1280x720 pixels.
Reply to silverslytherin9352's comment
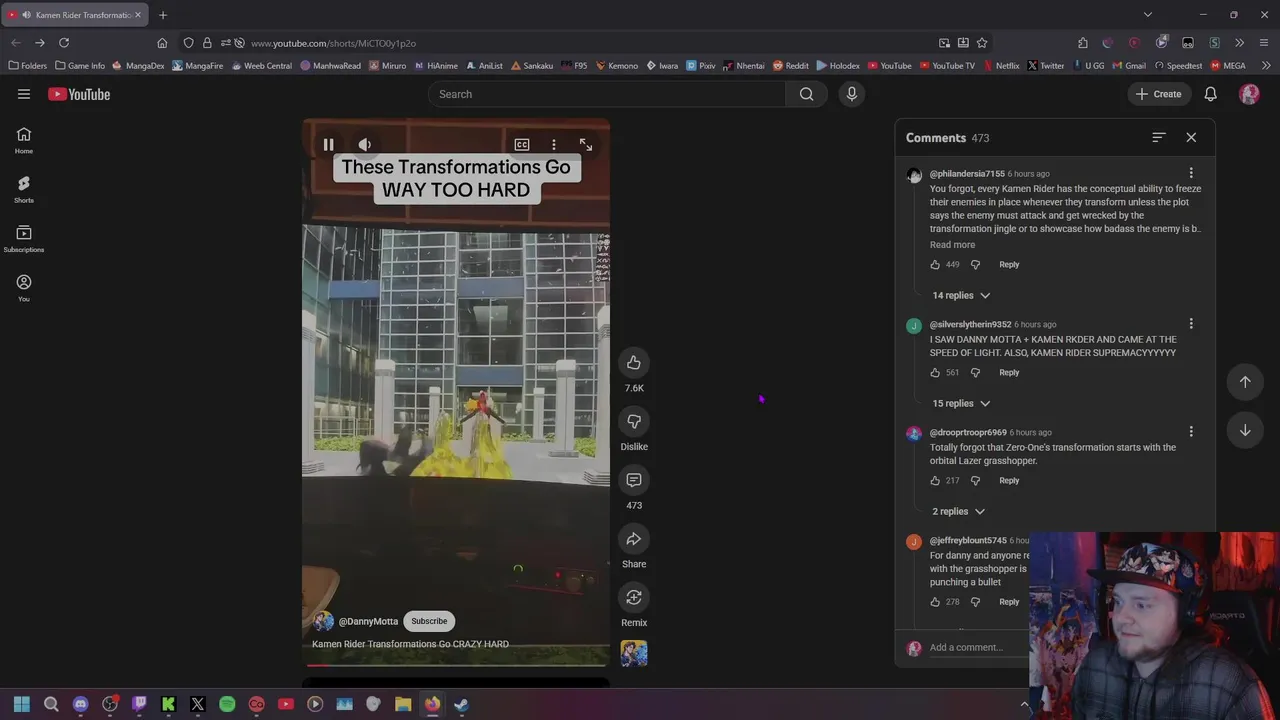pyautogui.click(x=1009, y=373)
